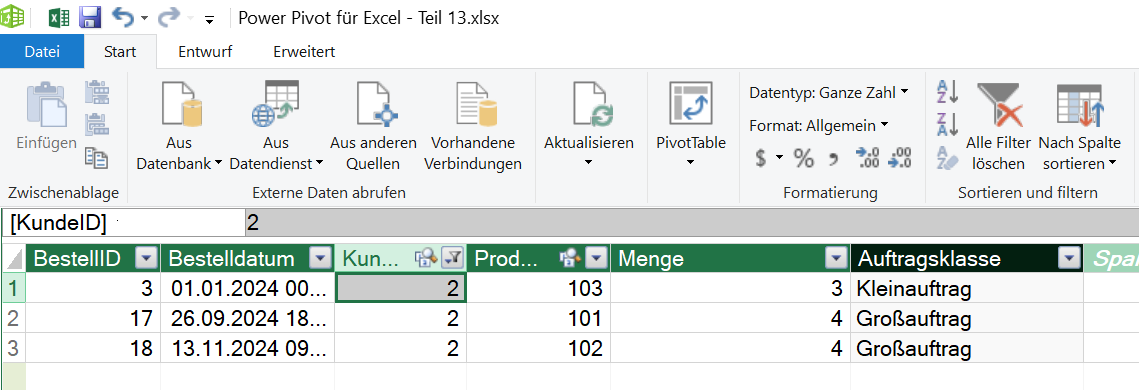Screen dimensions: 1139x390
Task: Click the [KundeID] name box
Action: (x=123, y=223)
